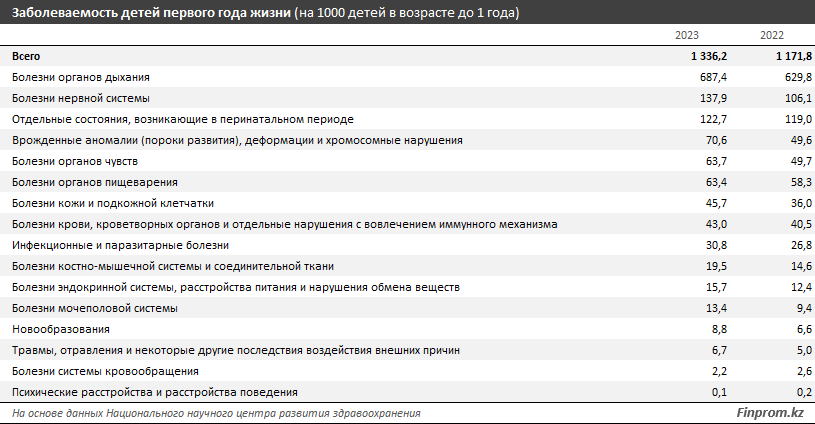Viewport: 815px width, 424px height.
Task: Select the 2022 column header
Action: pyautogui.click(x=771, y=36)
